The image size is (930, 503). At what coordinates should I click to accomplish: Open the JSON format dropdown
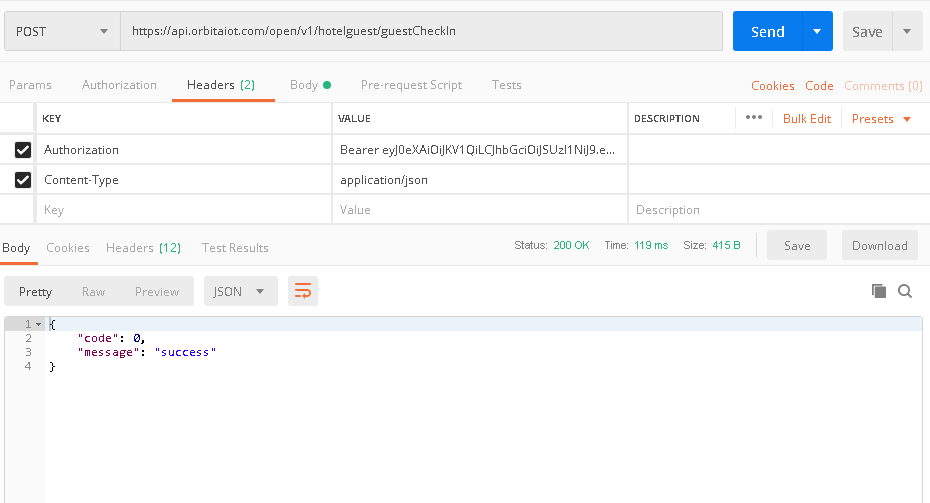240,291
